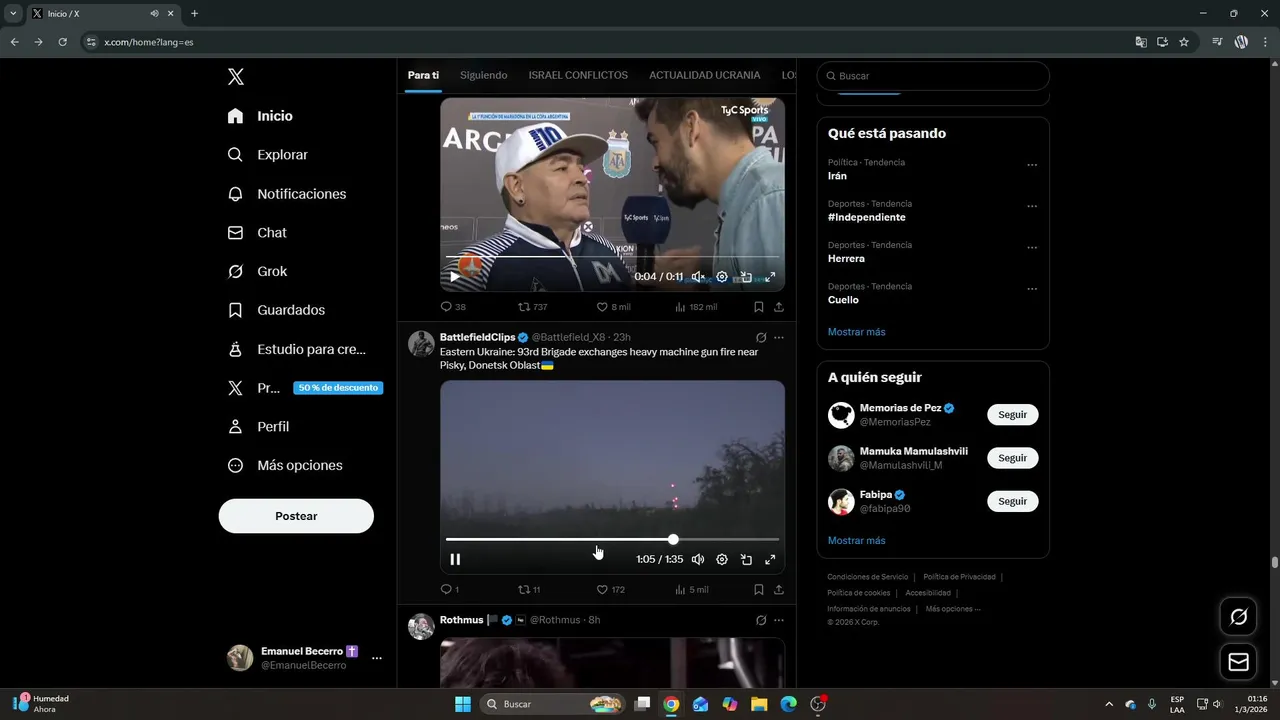
Task: Click the 50 % de descuento badge
Action: tap(338, 388)
